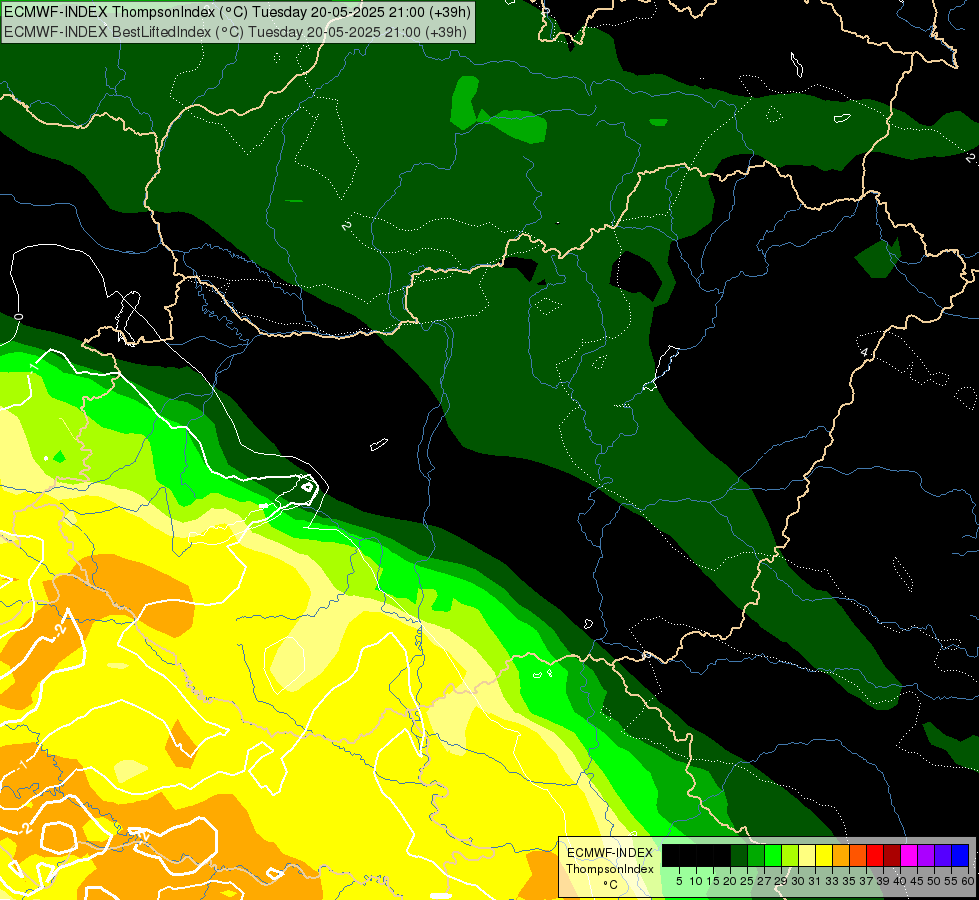This screenshot has height=900, width=979.
Task: Click the legend tick label 39
Action: (883, 881)
